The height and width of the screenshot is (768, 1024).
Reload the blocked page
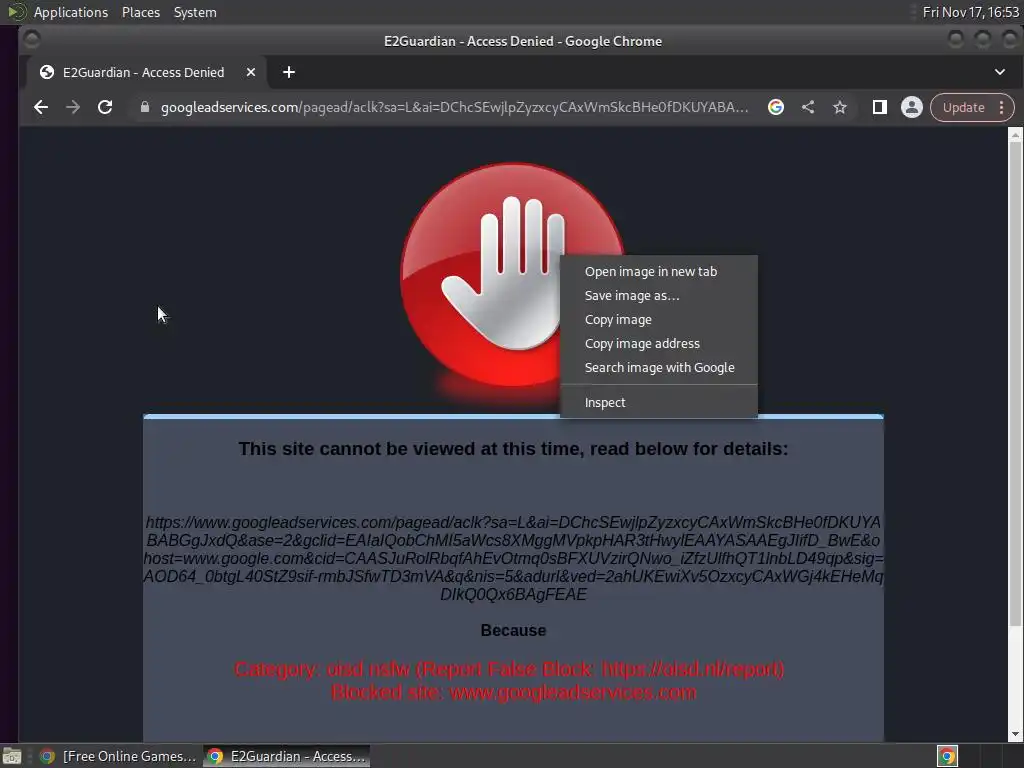click(x=104, y=107)
